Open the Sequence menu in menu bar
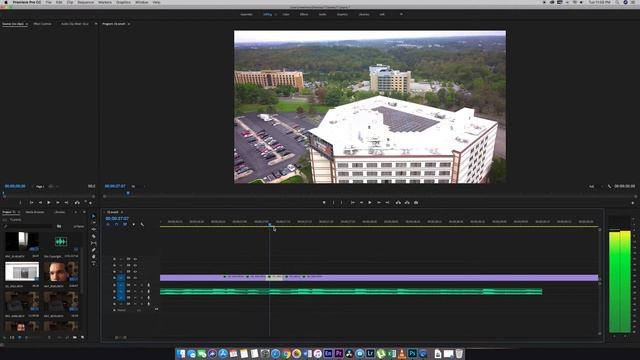The image size is (640, 360). coord(86,2)
